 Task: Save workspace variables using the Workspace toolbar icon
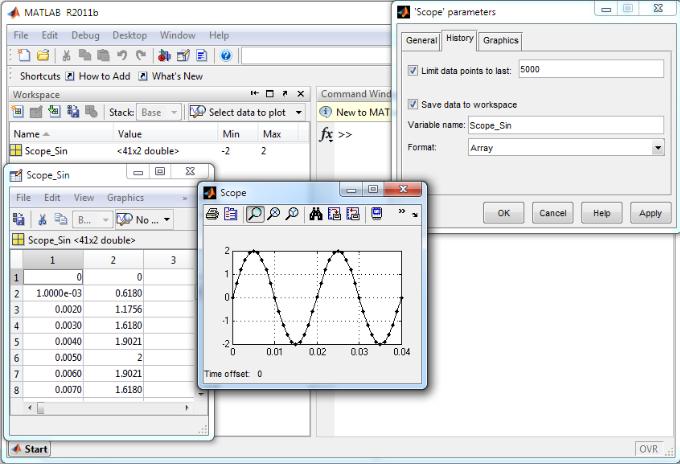[73, 112]
